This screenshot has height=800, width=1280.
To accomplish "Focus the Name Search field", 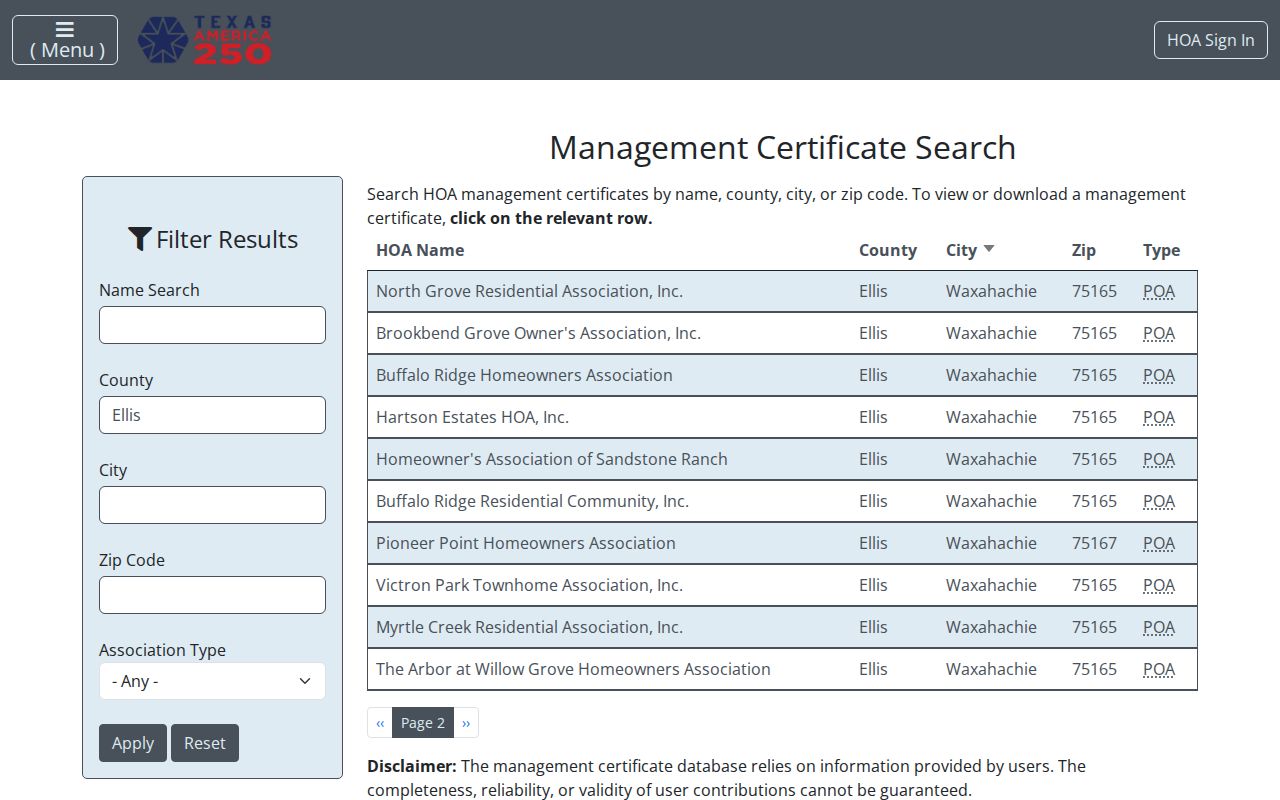I will (212, 325).
